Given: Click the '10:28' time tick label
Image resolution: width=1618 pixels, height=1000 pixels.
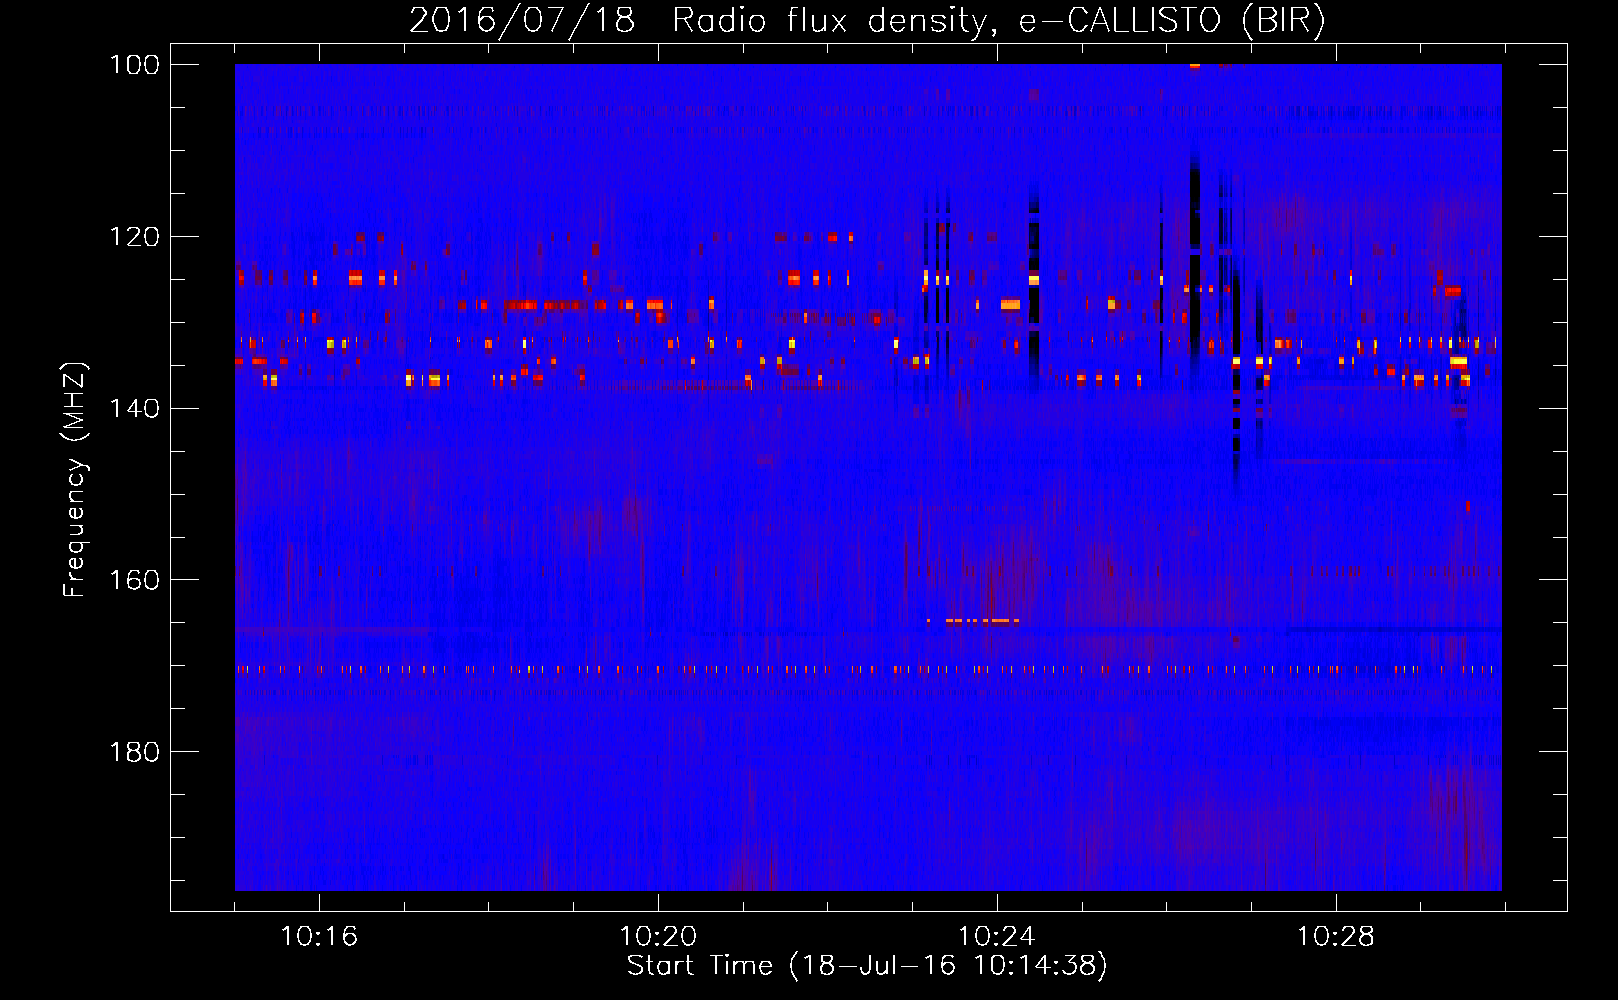Looking at the screenshot, I should 1336,937.
